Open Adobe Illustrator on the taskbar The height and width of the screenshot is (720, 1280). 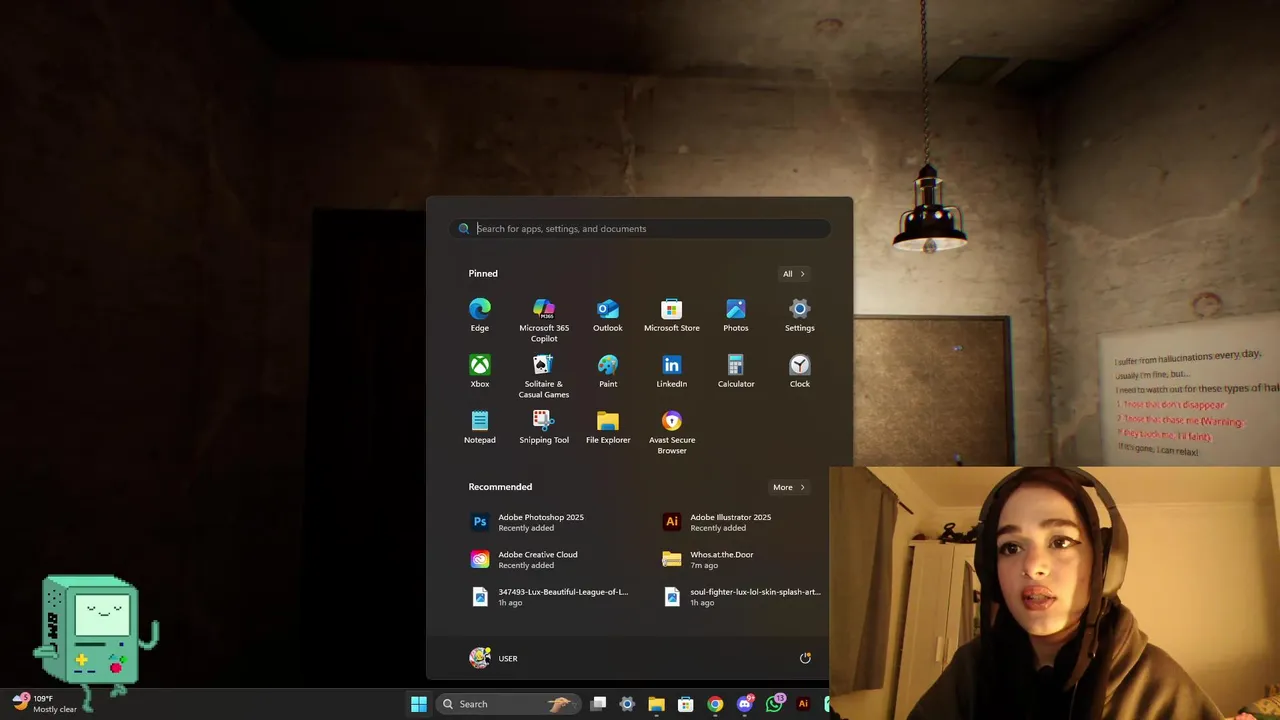pos(803,704)
